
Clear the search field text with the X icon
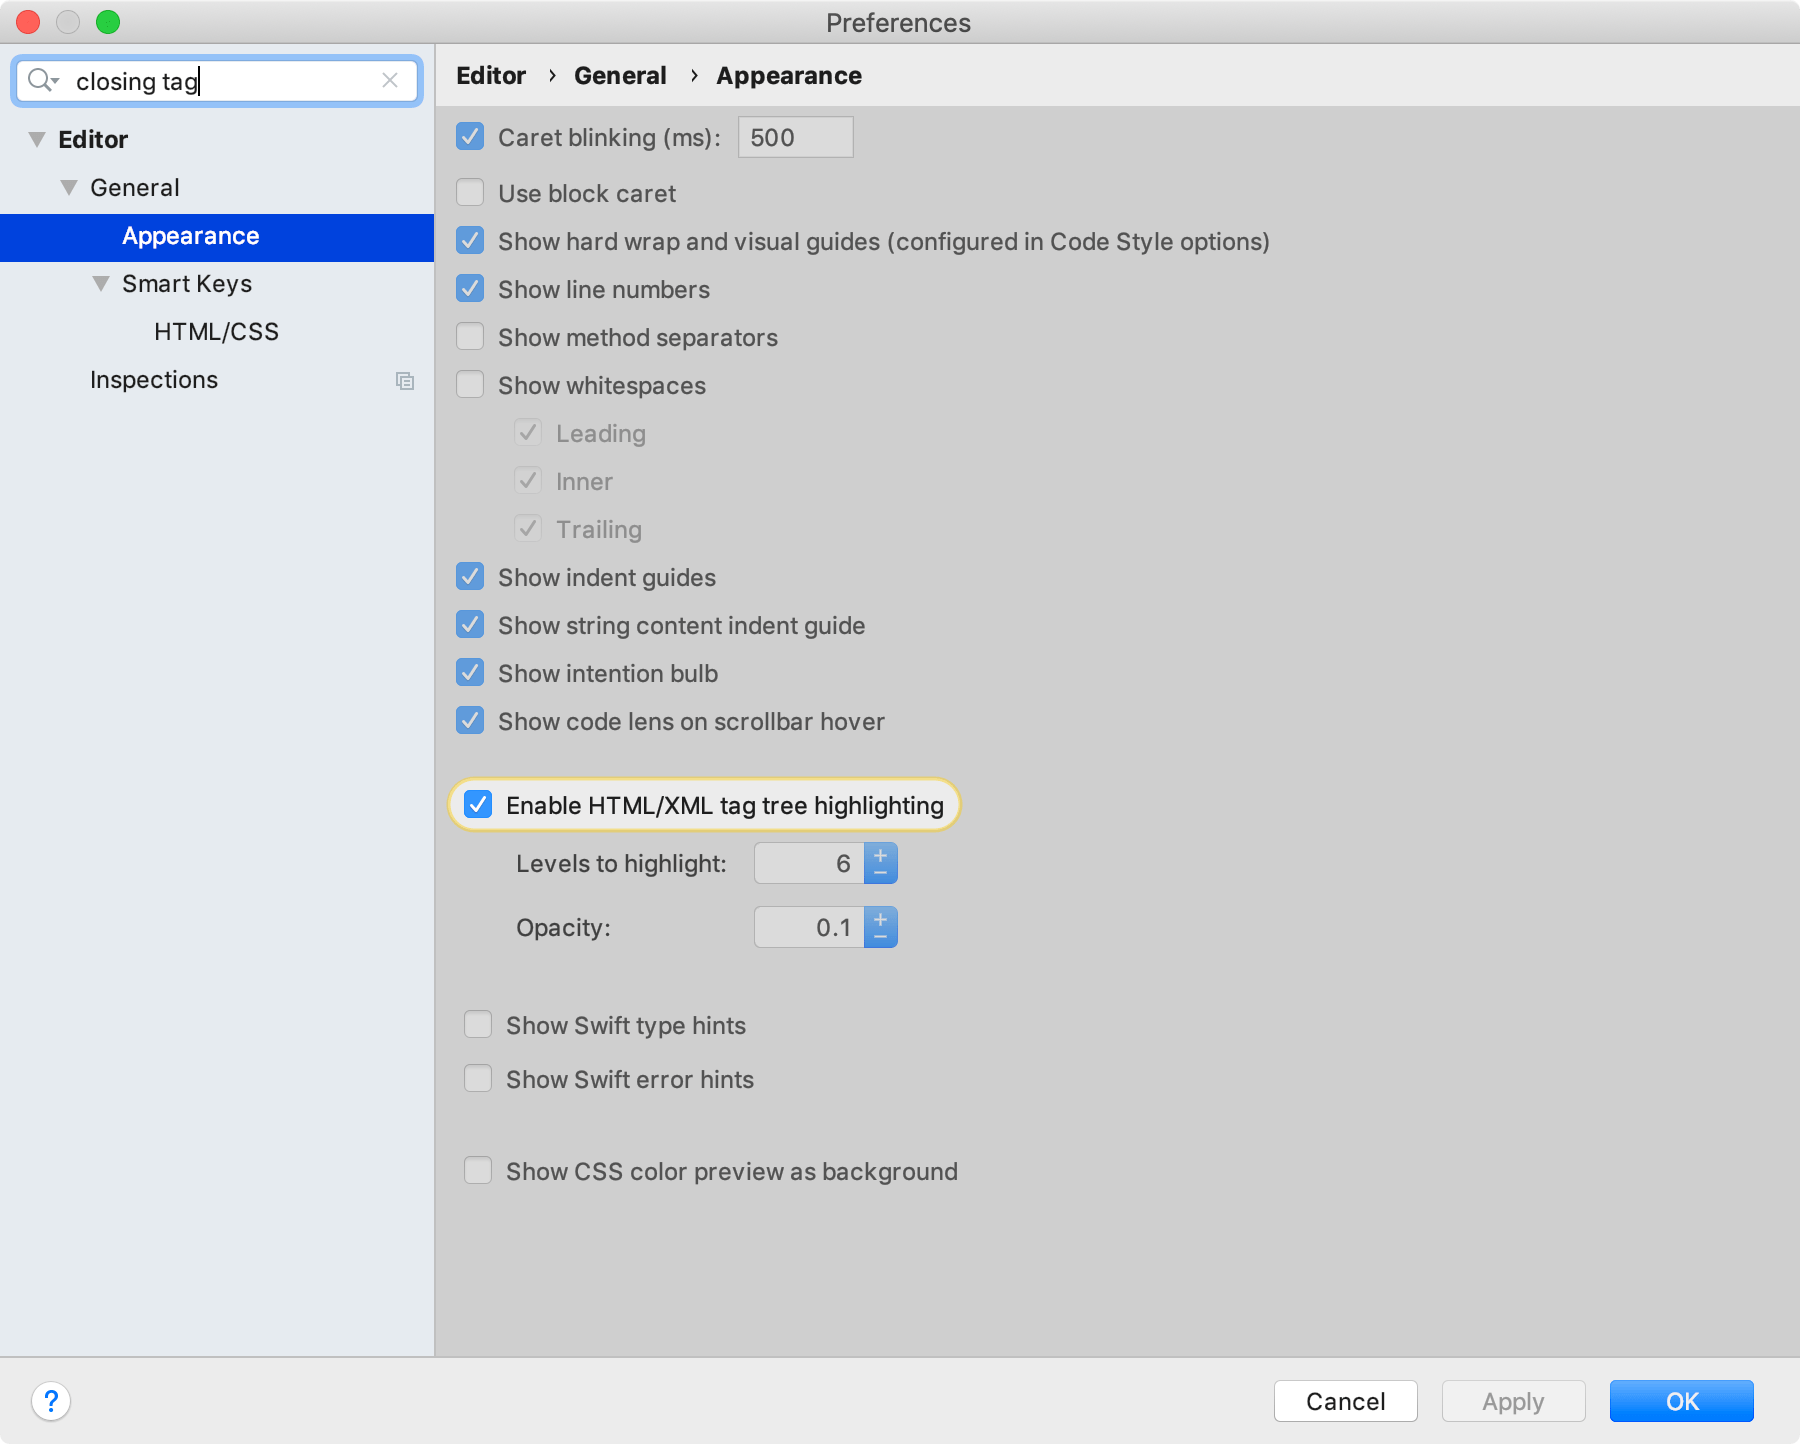(390, 80)
